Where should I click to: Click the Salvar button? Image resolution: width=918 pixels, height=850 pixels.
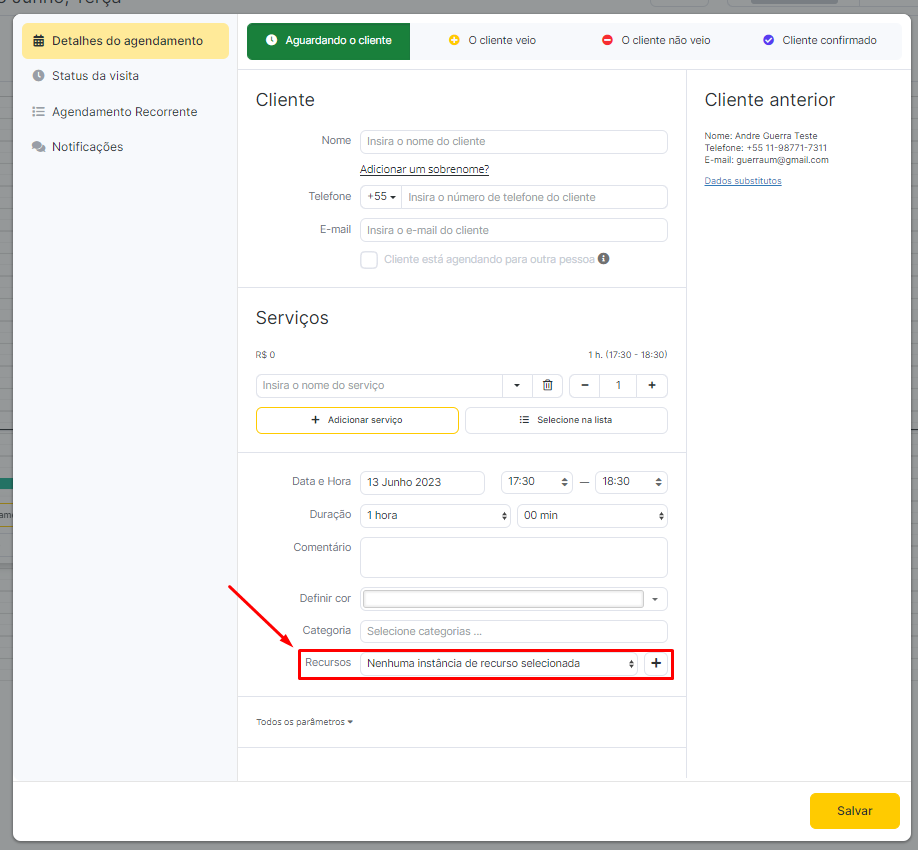point(854,811)
